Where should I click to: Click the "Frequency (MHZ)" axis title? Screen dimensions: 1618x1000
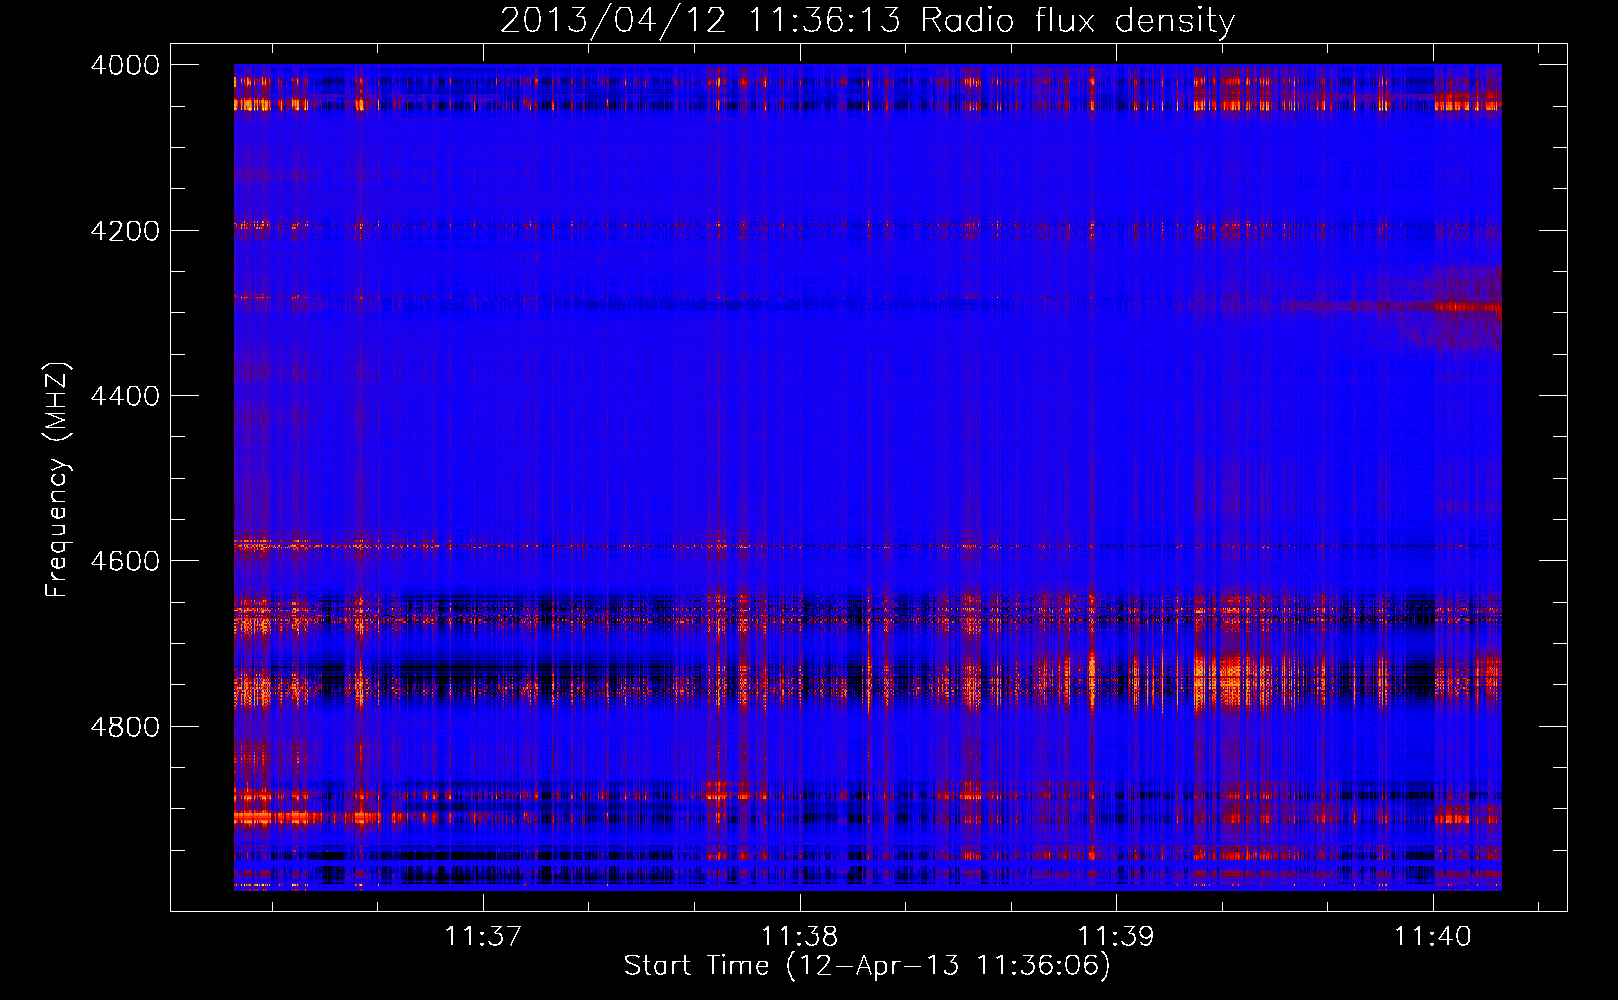pyautogui.click(x=58, y=480)
